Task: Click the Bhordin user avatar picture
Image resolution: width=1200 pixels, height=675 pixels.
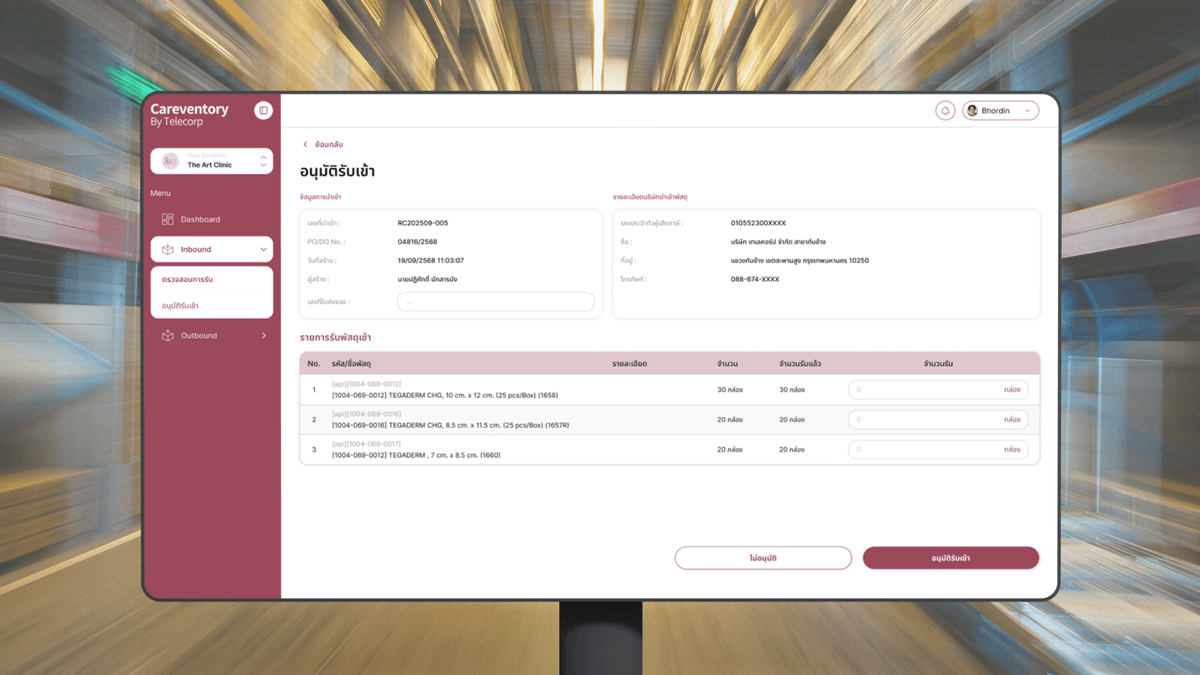Action: (x=972, y=111)
